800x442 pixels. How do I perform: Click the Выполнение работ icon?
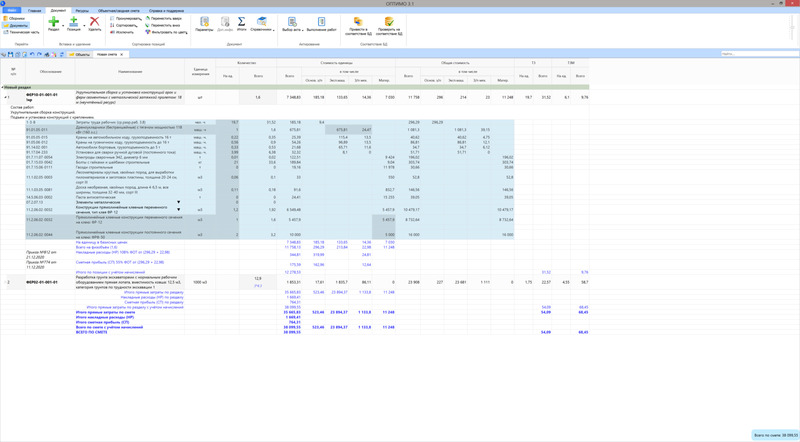322,23
